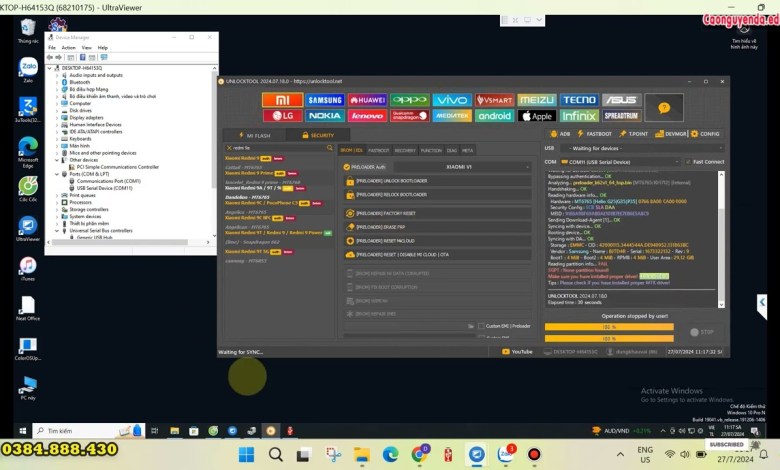This screenshot has height=470, width=780.
Task: Open the folder icon beside Custom EMI
Action: pos(471,326)
